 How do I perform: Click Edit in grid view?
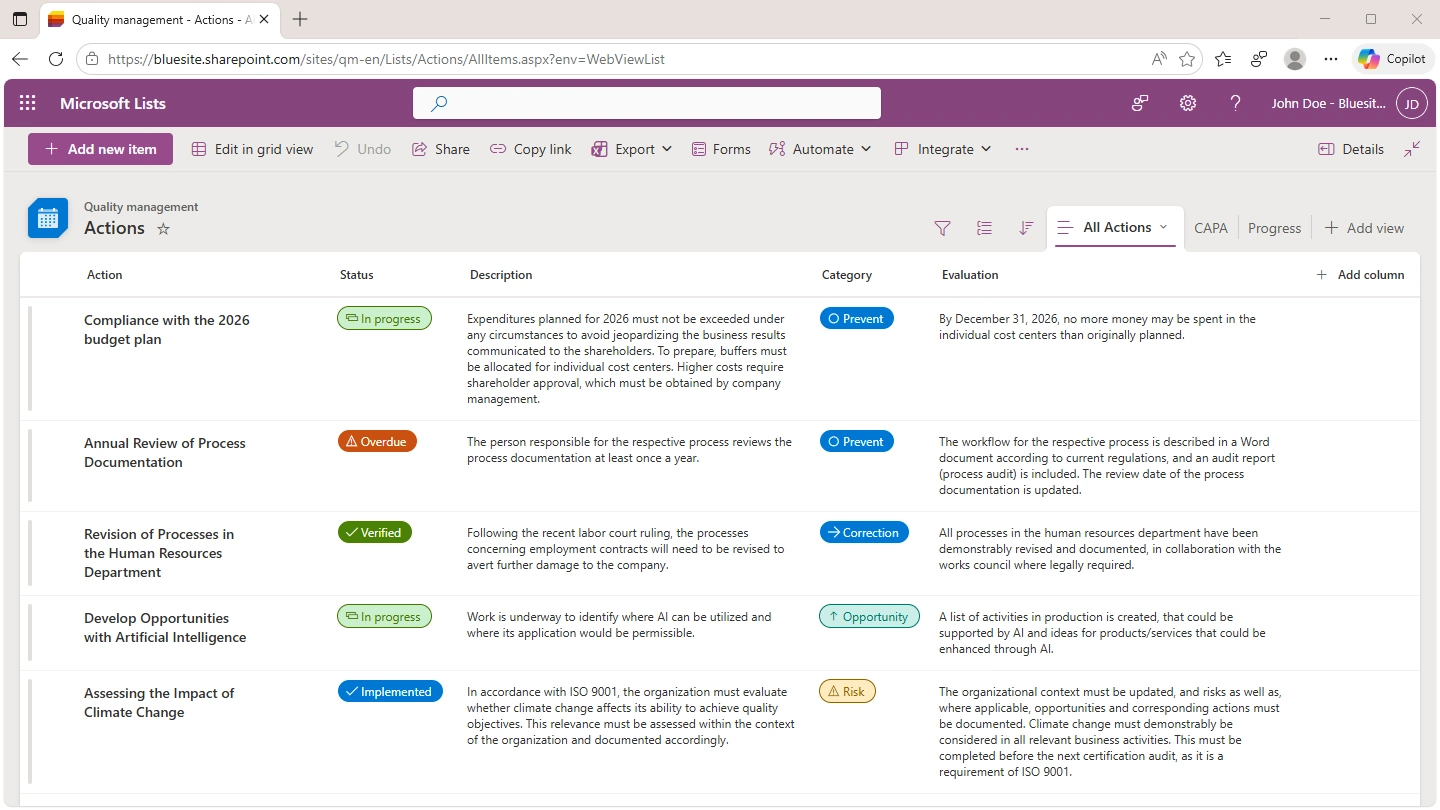252,149
